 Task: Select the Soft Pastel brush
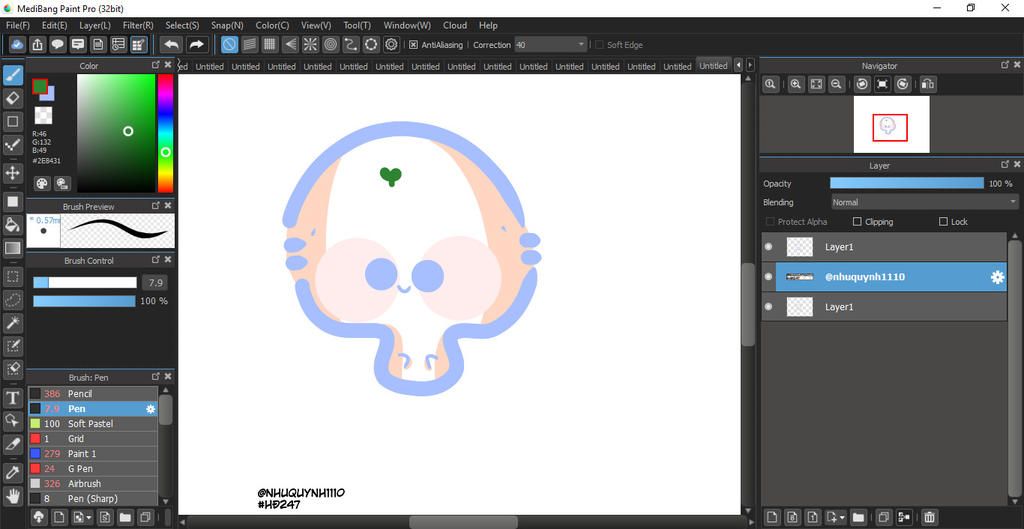tap(93, 424)
